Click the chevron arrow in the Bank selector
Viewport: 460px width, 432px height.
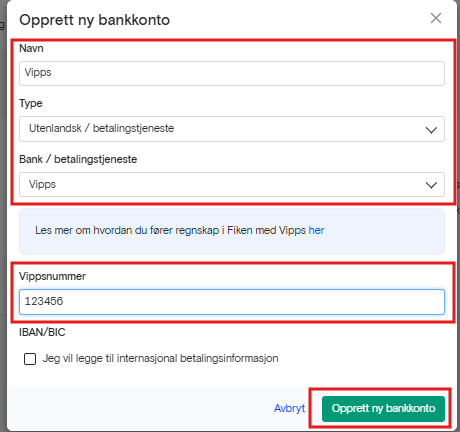tap(431, 185)
